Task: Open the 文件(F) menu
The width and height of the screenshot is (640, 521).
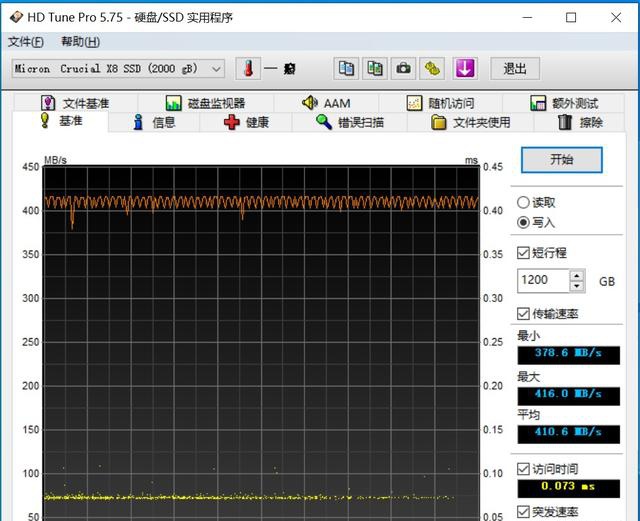Action: [26, 42]
